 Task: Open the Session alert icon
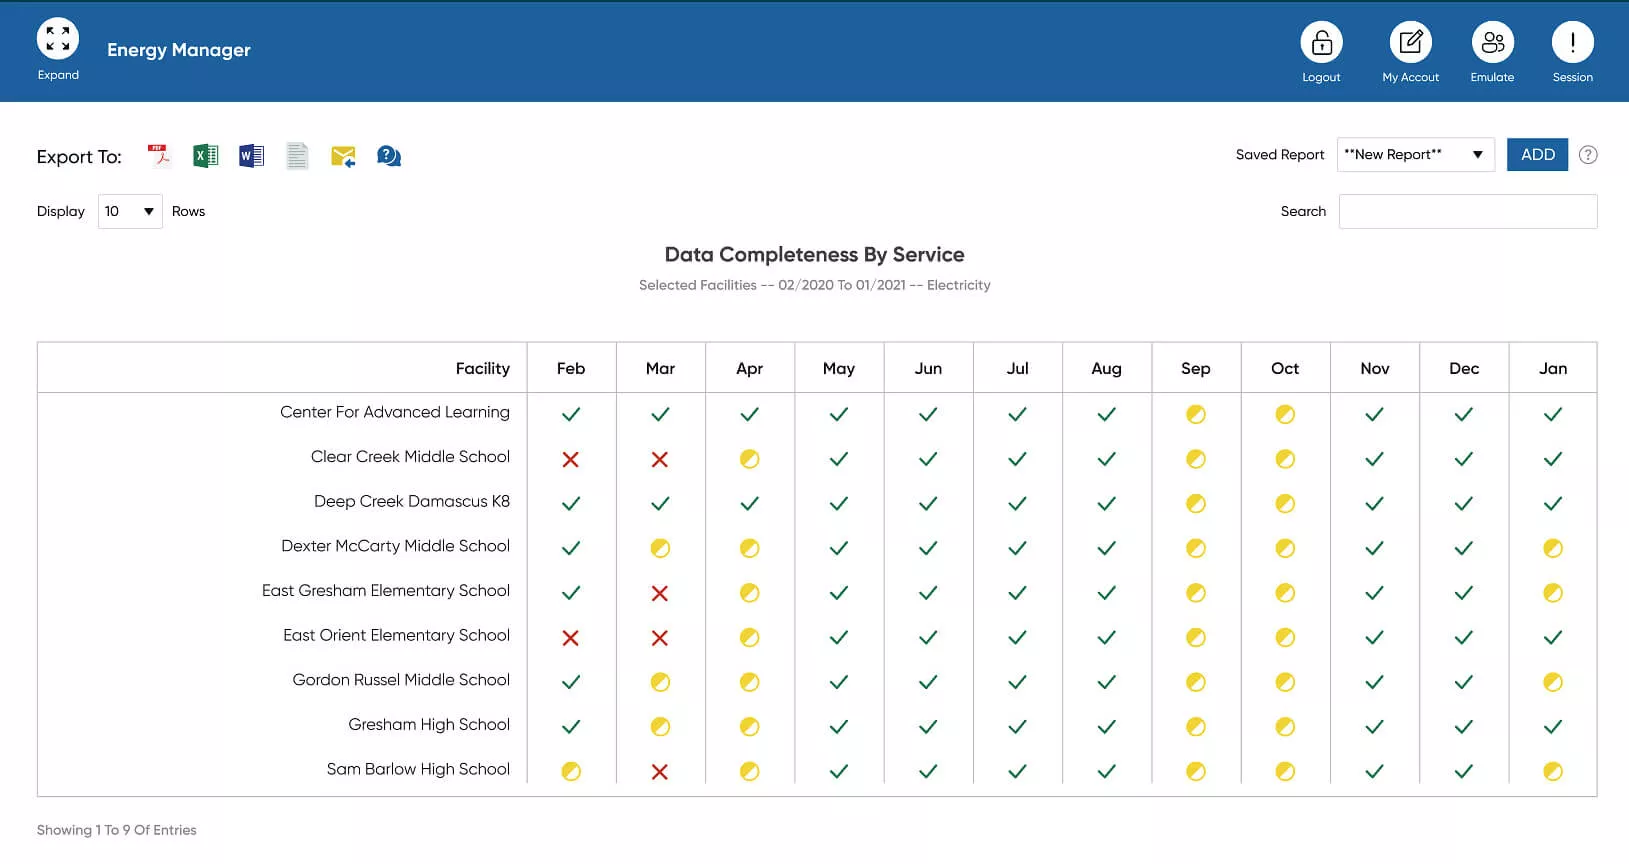pyautogui.click(x=1572, y=42)
